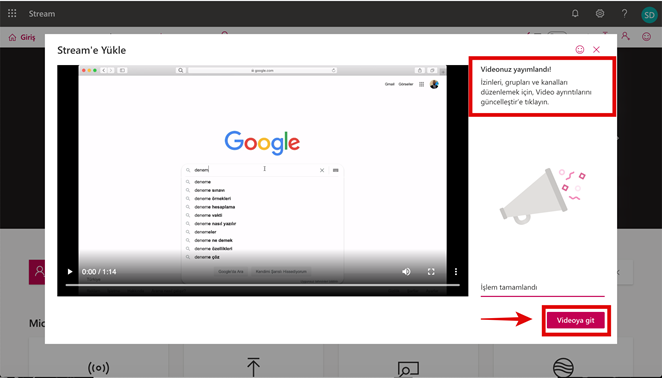Seek on the video progress bar
Screen dimensions: 662x378
click(x=262, y=285)
